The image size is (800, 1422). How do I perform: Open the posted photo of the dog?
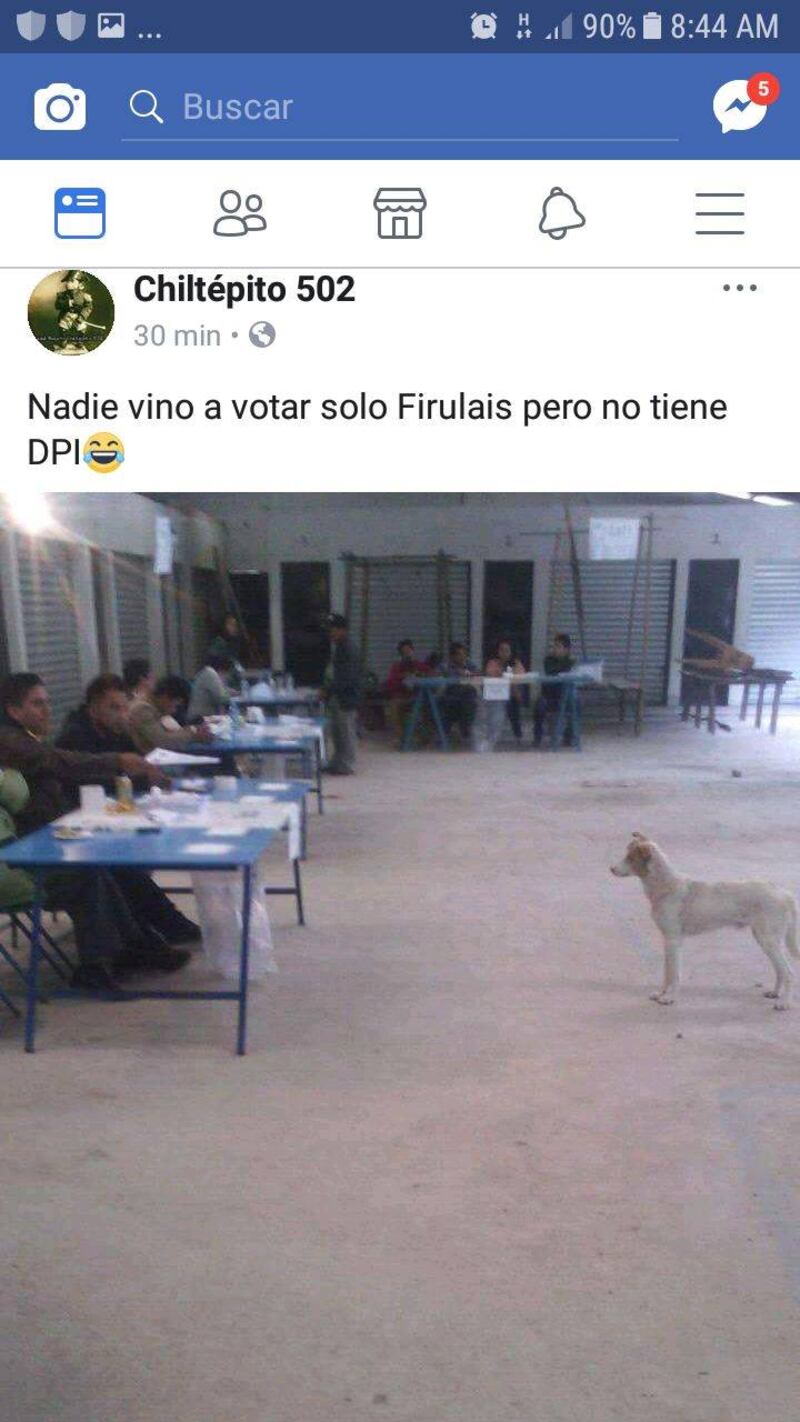pyautogui.click(x=400, y=957)
